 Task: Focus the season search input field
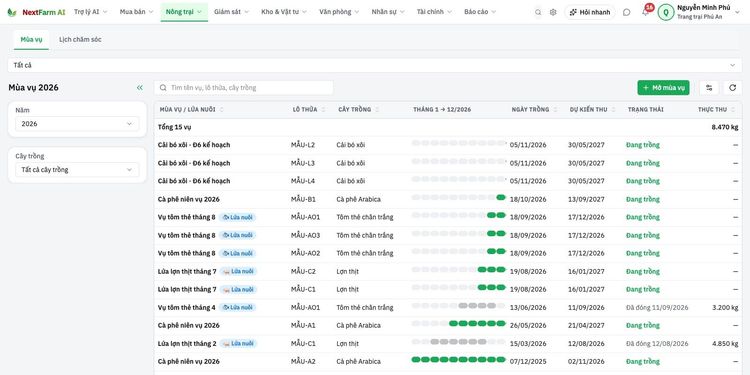[x=243, y=88]
